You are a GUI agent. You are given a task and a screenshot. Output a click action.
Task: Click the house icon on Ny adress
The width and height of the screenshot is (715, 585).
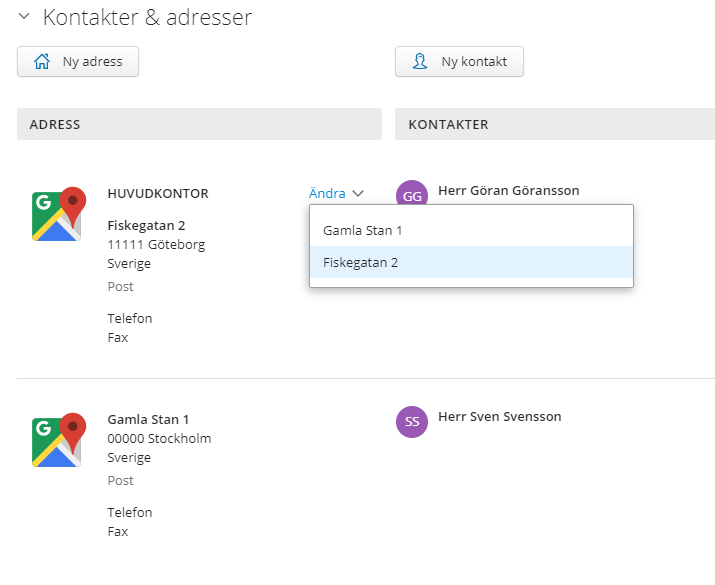(x=42, y=61)
